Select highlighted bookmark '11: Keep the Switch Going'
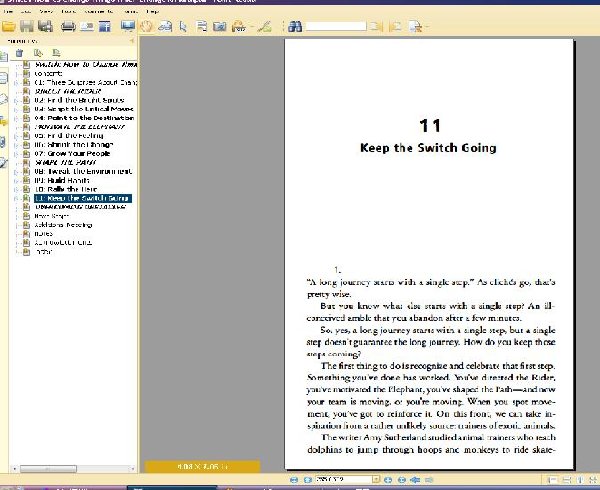 click(83, 198)
